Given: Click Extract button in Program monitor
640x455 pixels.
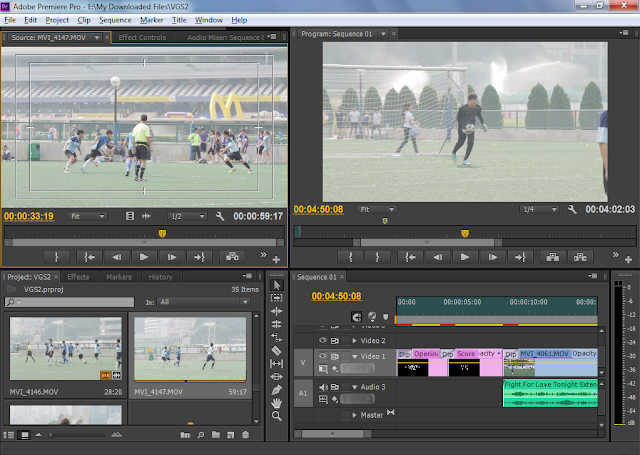Looking at the screenshot, I should coord(580,257).
